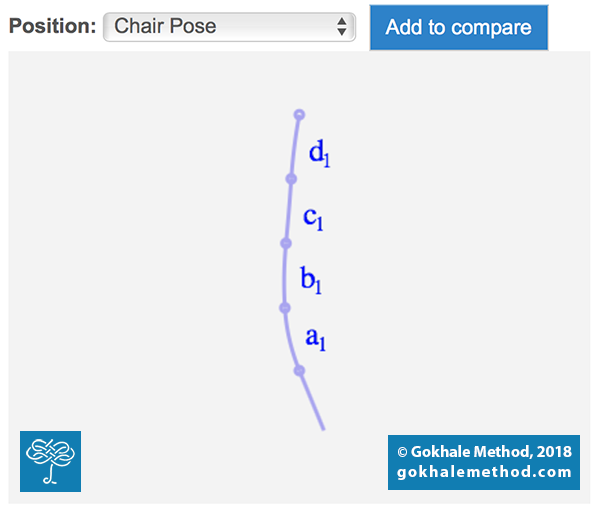Click the Gokhale Method tree logo icon
The width and height of the screenshot is (600, 507).
coord(51,461)
